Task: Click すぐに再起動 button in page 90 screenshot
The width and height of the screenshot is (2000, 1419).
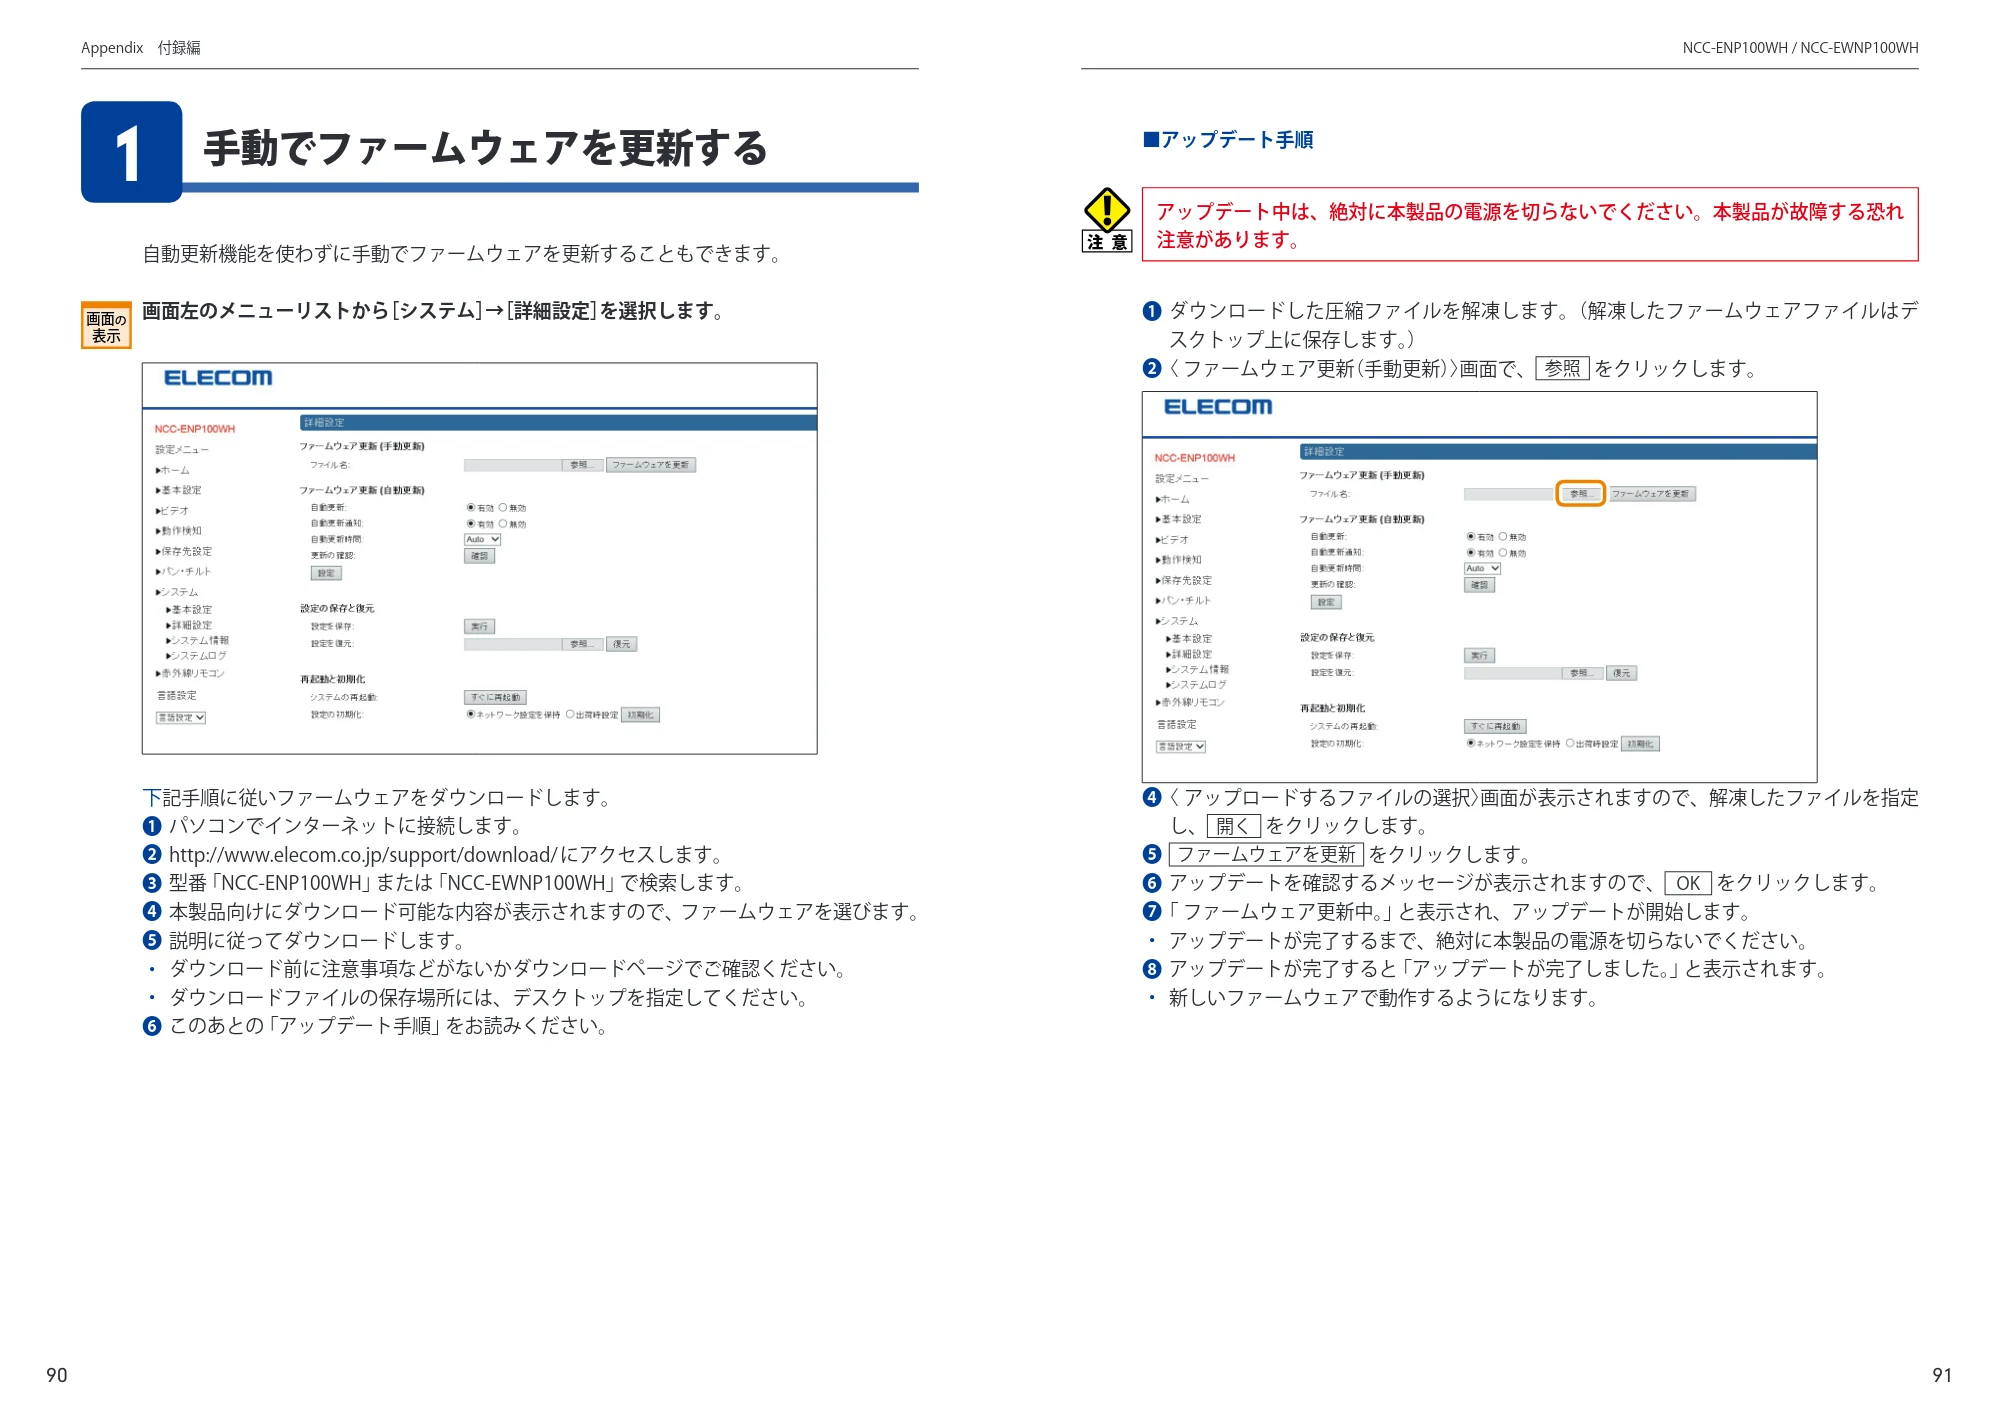Action: (495, 698)
